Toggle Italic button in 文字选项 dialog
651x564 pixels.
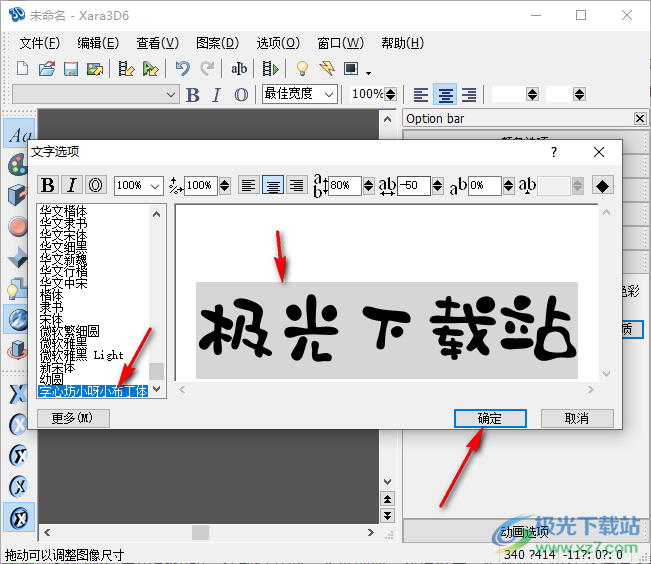click(72, 185)
